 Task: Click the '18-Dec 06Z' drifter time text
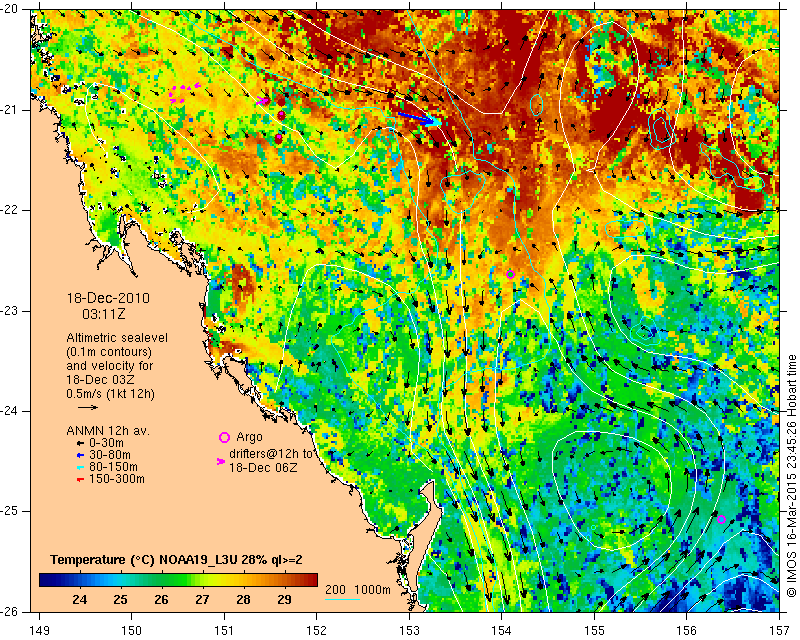click(x=263, y=467)
